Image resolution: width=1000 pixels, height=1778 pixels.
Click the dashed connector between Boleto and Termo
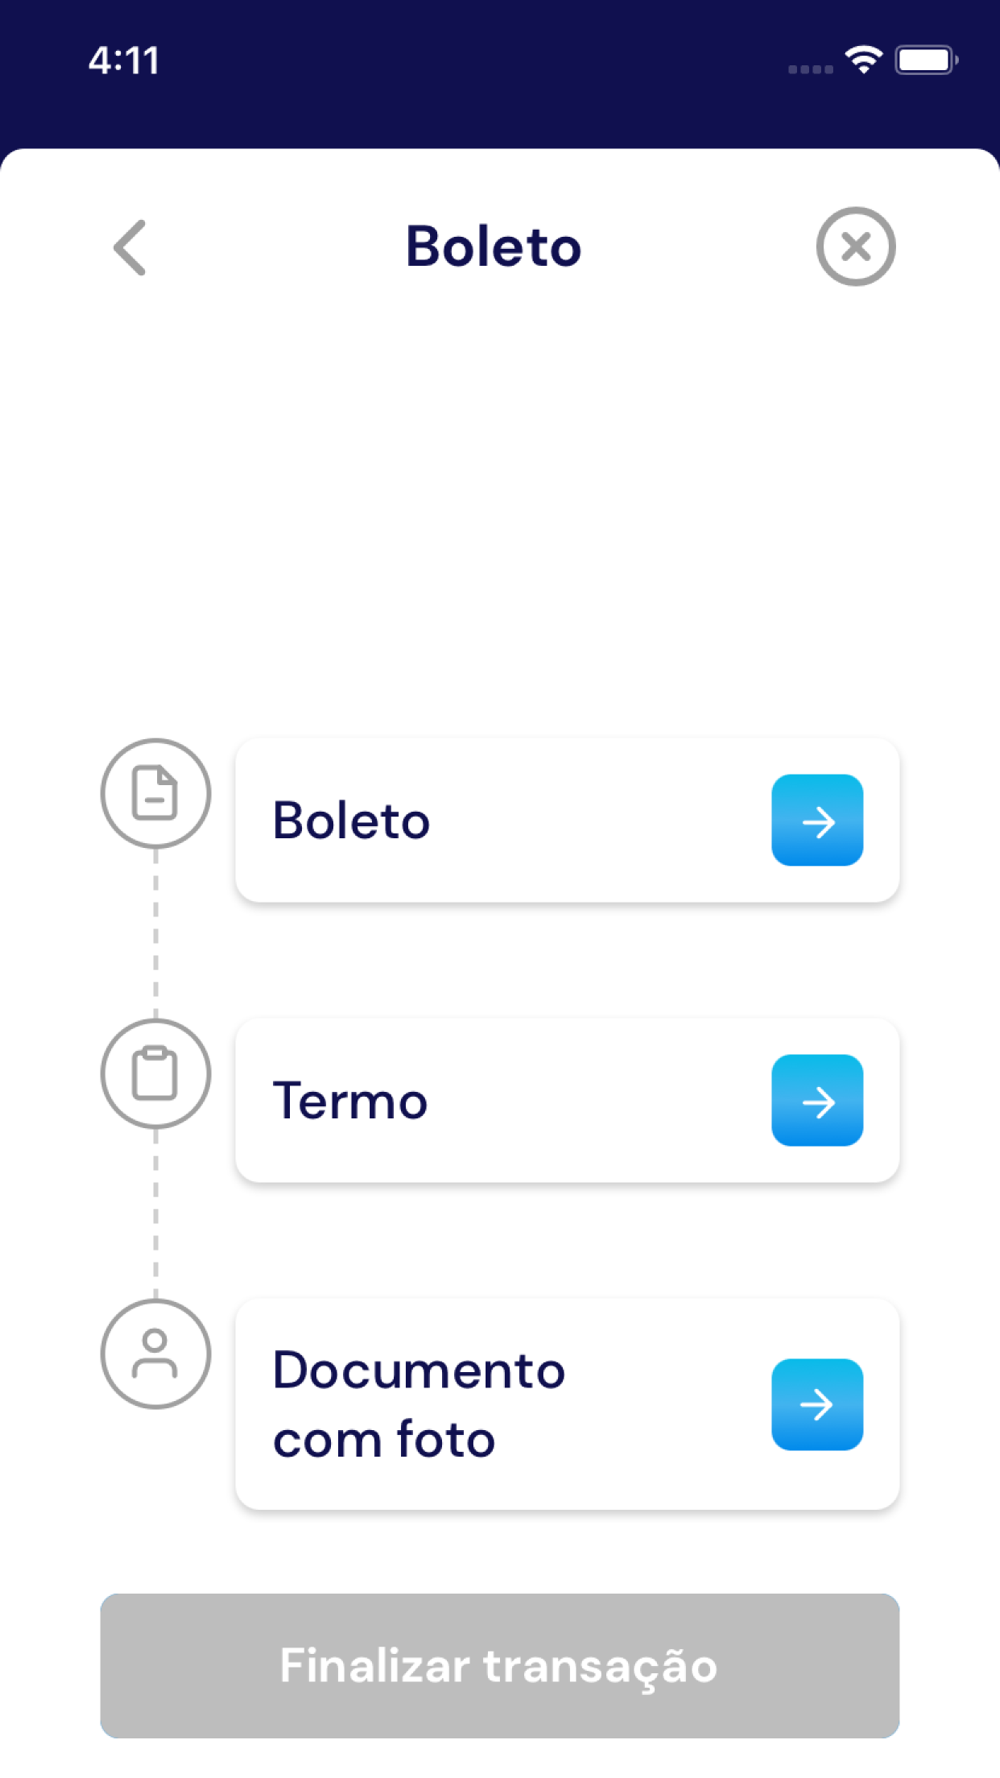pyautogui.click(x=155, y=933)
